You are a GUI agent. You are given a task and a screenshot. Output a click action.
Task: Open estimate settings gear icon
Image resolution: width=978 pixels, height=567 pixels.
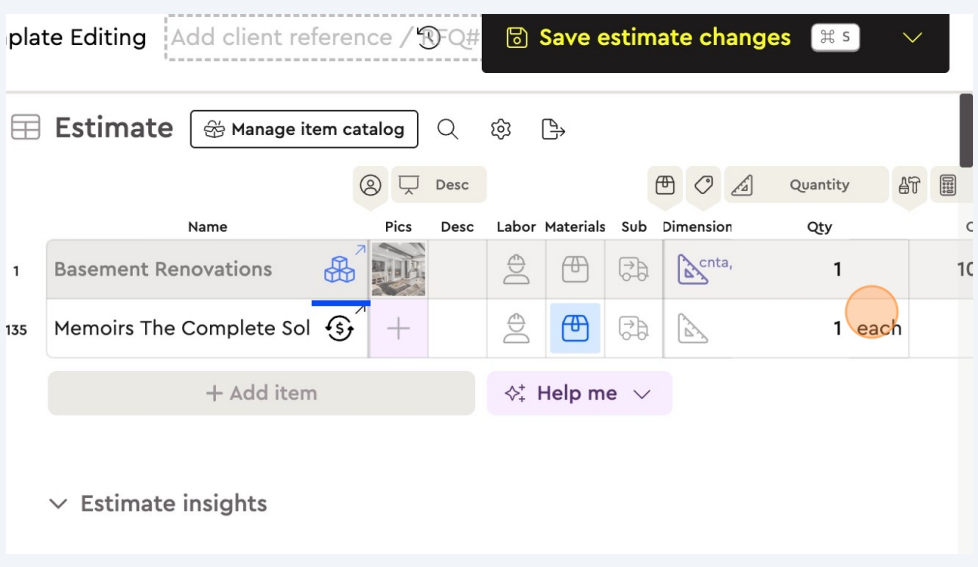[501, 129]
